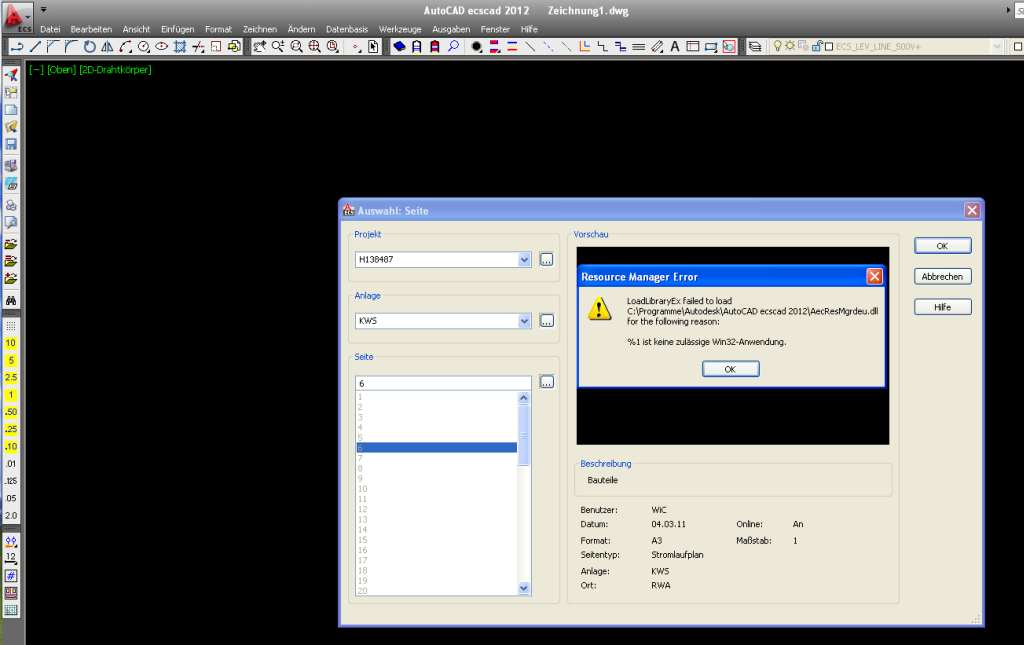Click the Hilfe button in dialog
1024x645 pixels.
tap(942, 307)
